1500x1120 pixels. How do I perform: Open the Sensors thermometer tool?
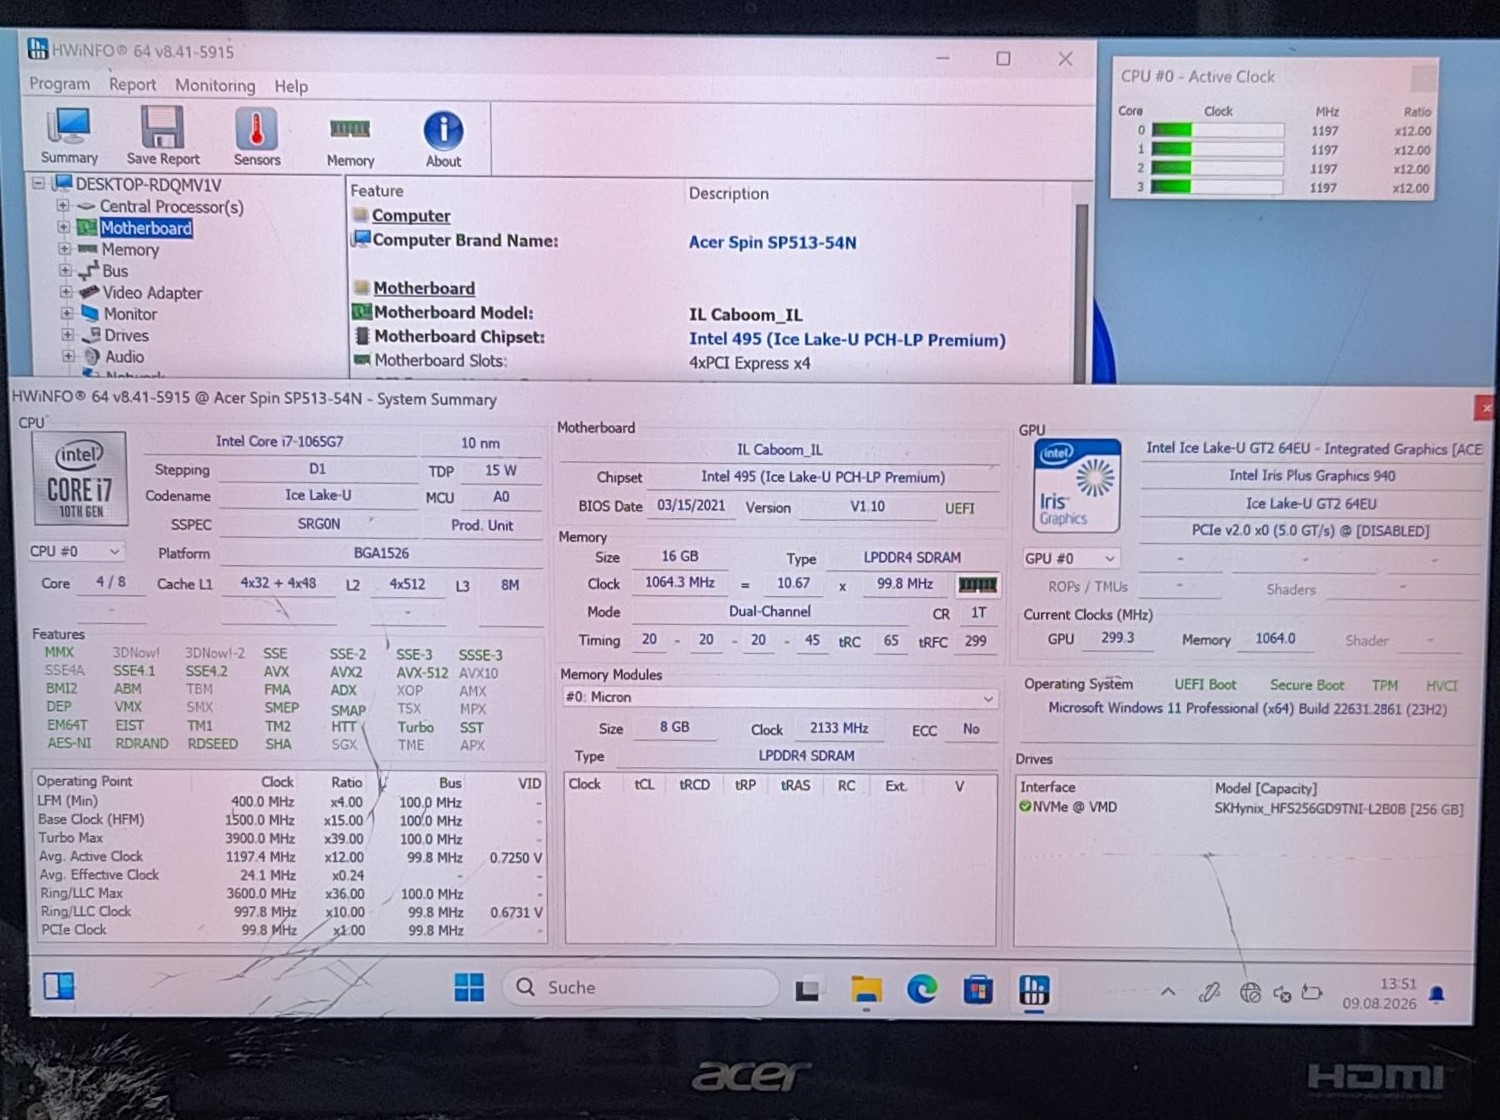click(256, 136)
